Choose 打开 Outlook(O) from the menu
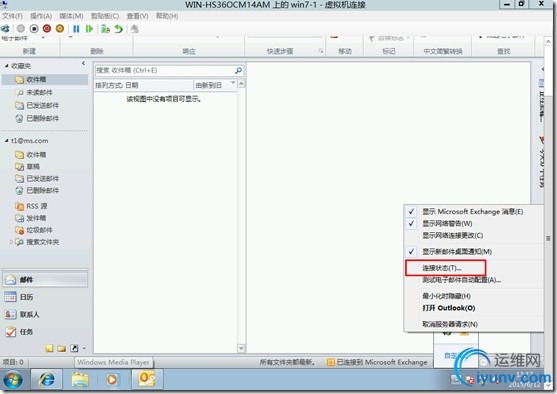 (474, 308)
